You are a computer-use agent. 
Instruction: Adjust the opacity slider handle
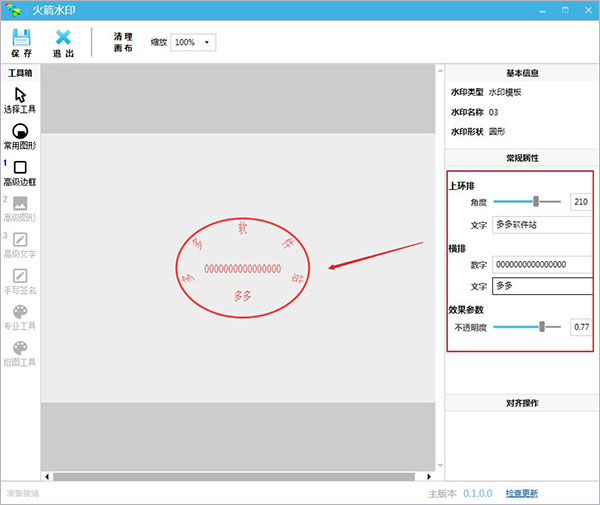click(x=542, y=327)
